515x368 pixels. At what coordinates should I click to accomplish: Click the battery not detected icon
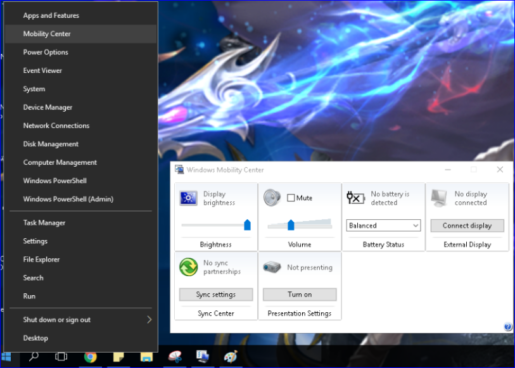355,198
